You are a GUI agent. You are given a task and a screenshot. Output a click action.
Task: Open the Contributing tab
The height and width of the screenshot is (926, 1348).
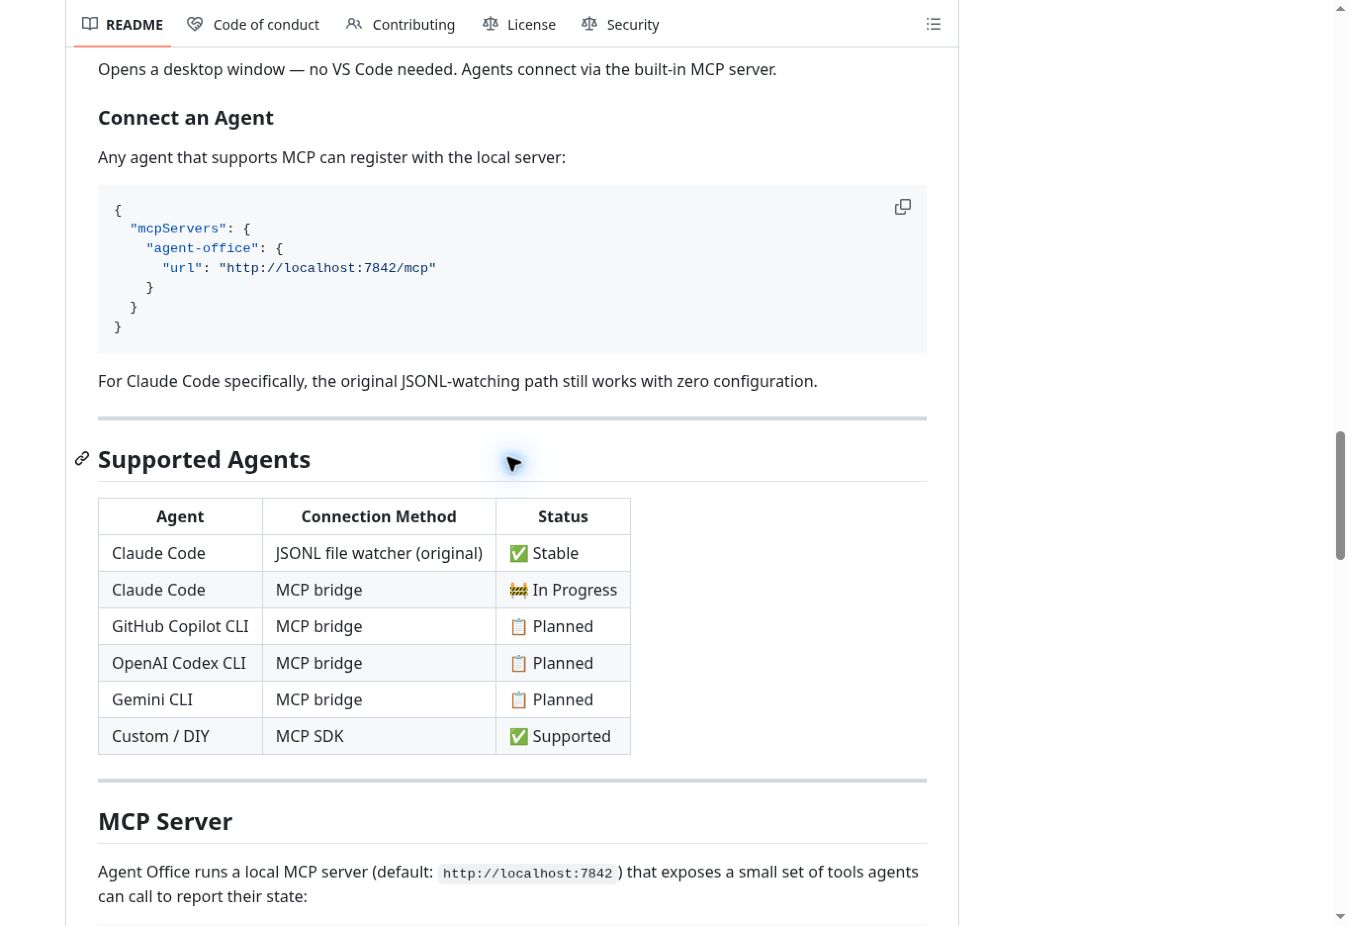(x=400, y=24)
